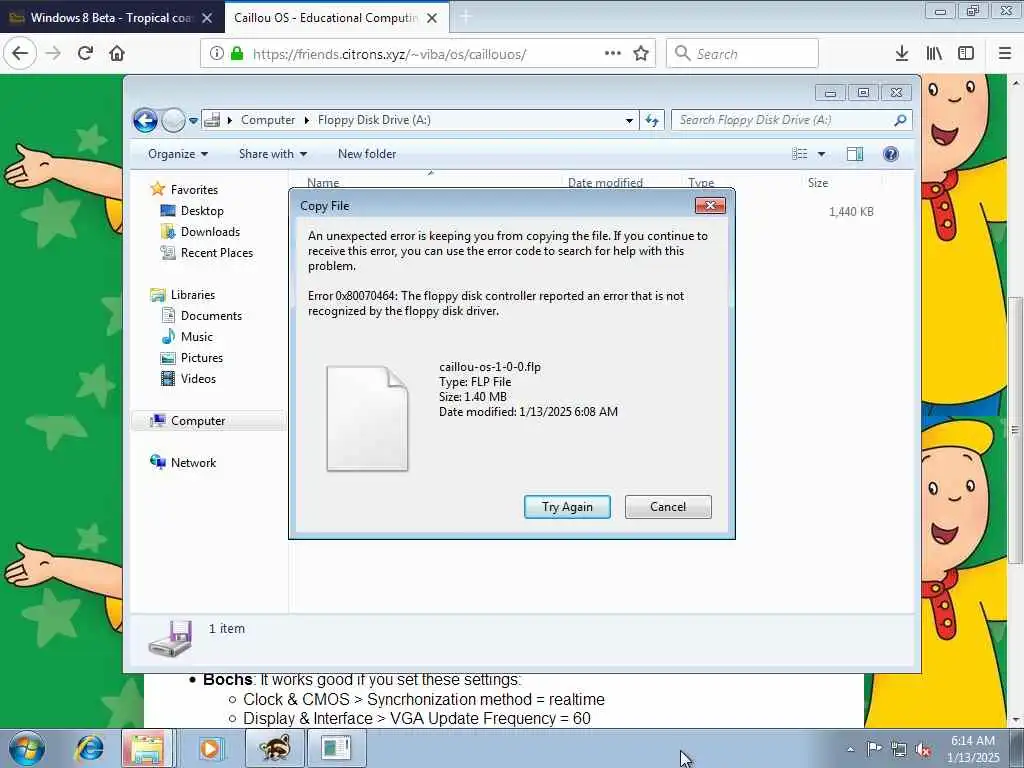Open Windows Media Player taskbar icon
Viewport: 1024px width, 768px height.
click(211, 748)
